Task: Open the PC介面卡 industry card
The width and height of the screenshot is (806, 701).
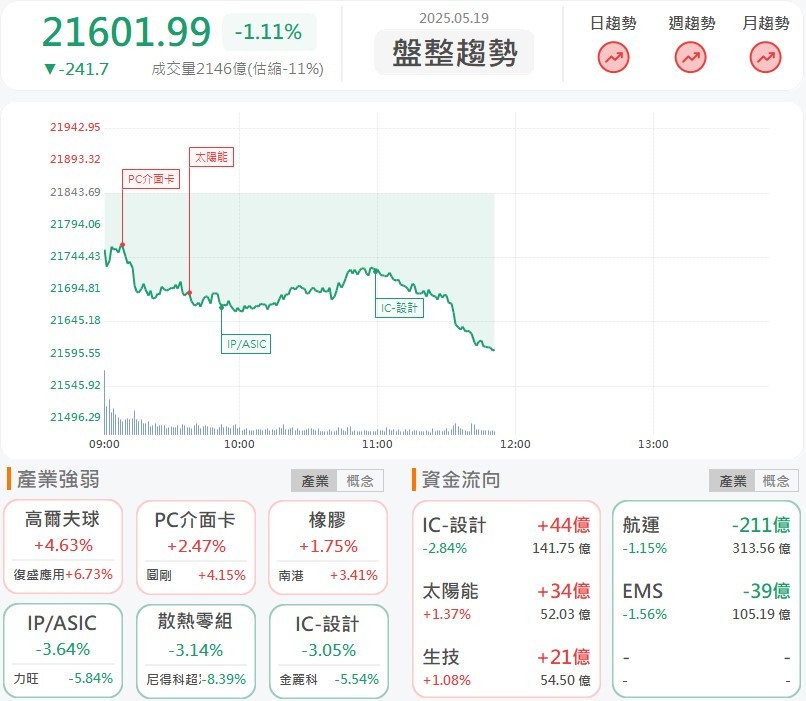Action: [196, 547]
